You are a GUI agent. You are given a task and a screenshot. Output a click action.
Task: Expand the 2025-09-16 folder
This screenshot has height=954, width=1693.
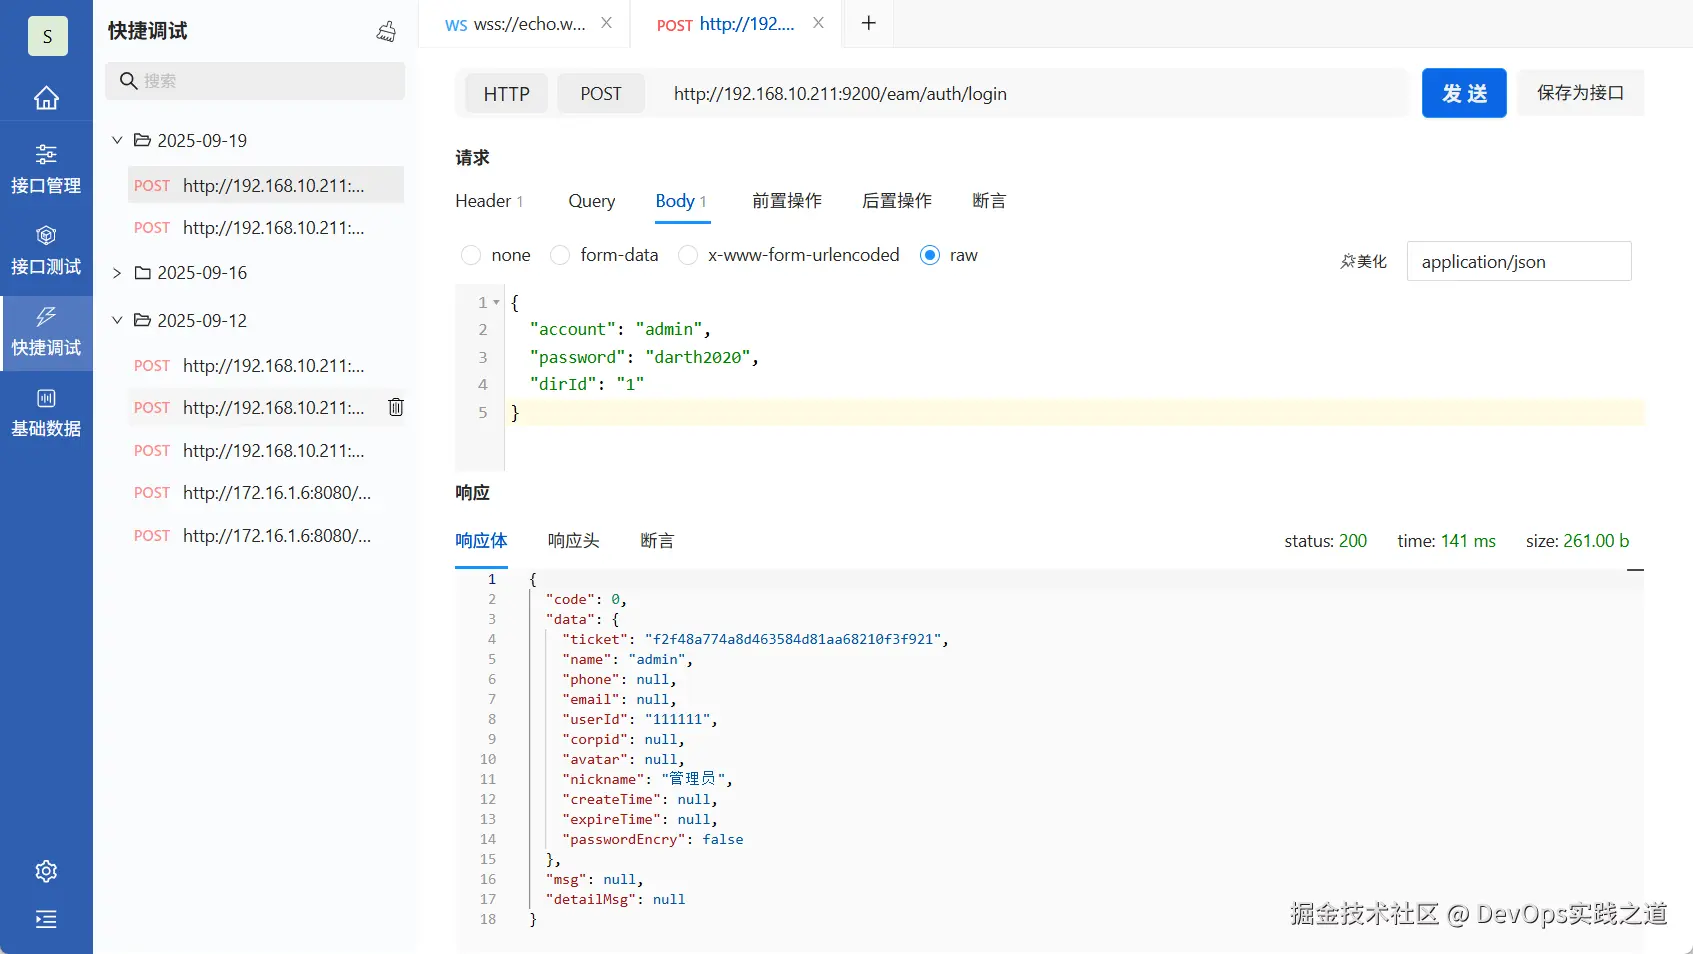pos(117,273)
